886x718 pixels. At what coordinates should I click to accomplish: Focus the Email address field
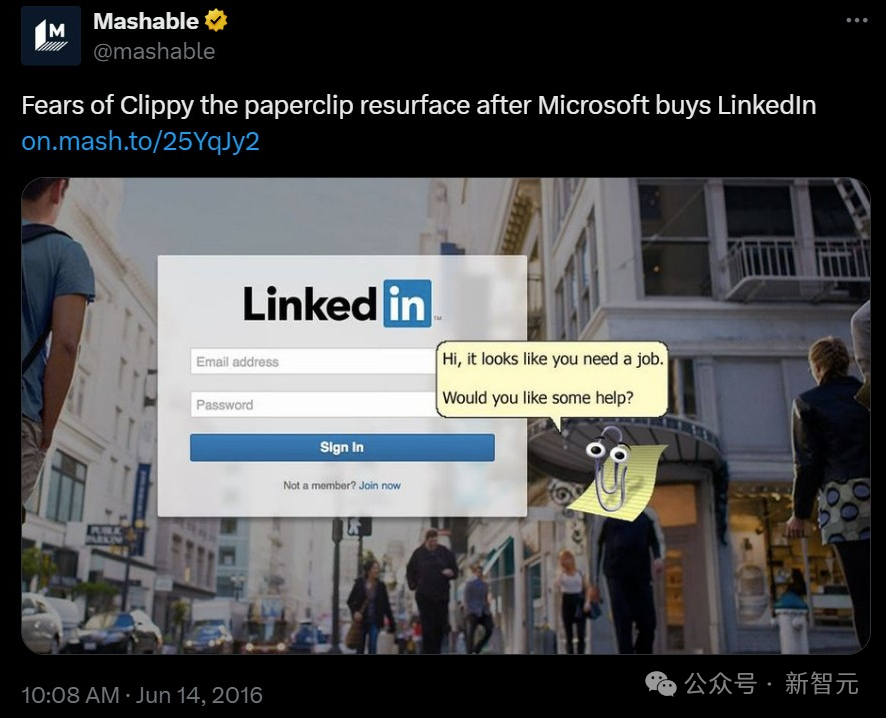[312, 362]
